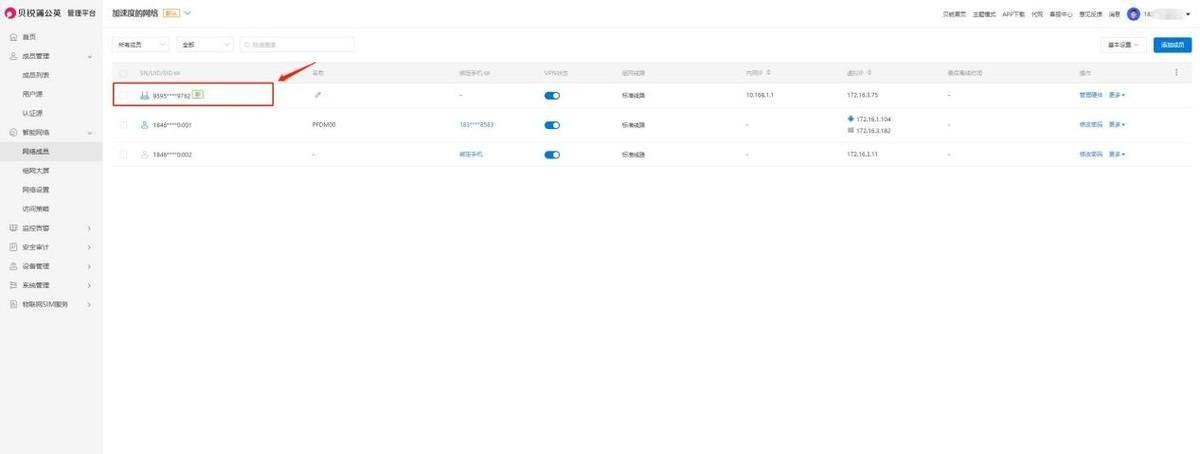The width and height of the screenshot is (1200, 454).
Task: Open APP下载 in the top bar
Action: point(1014,14)
